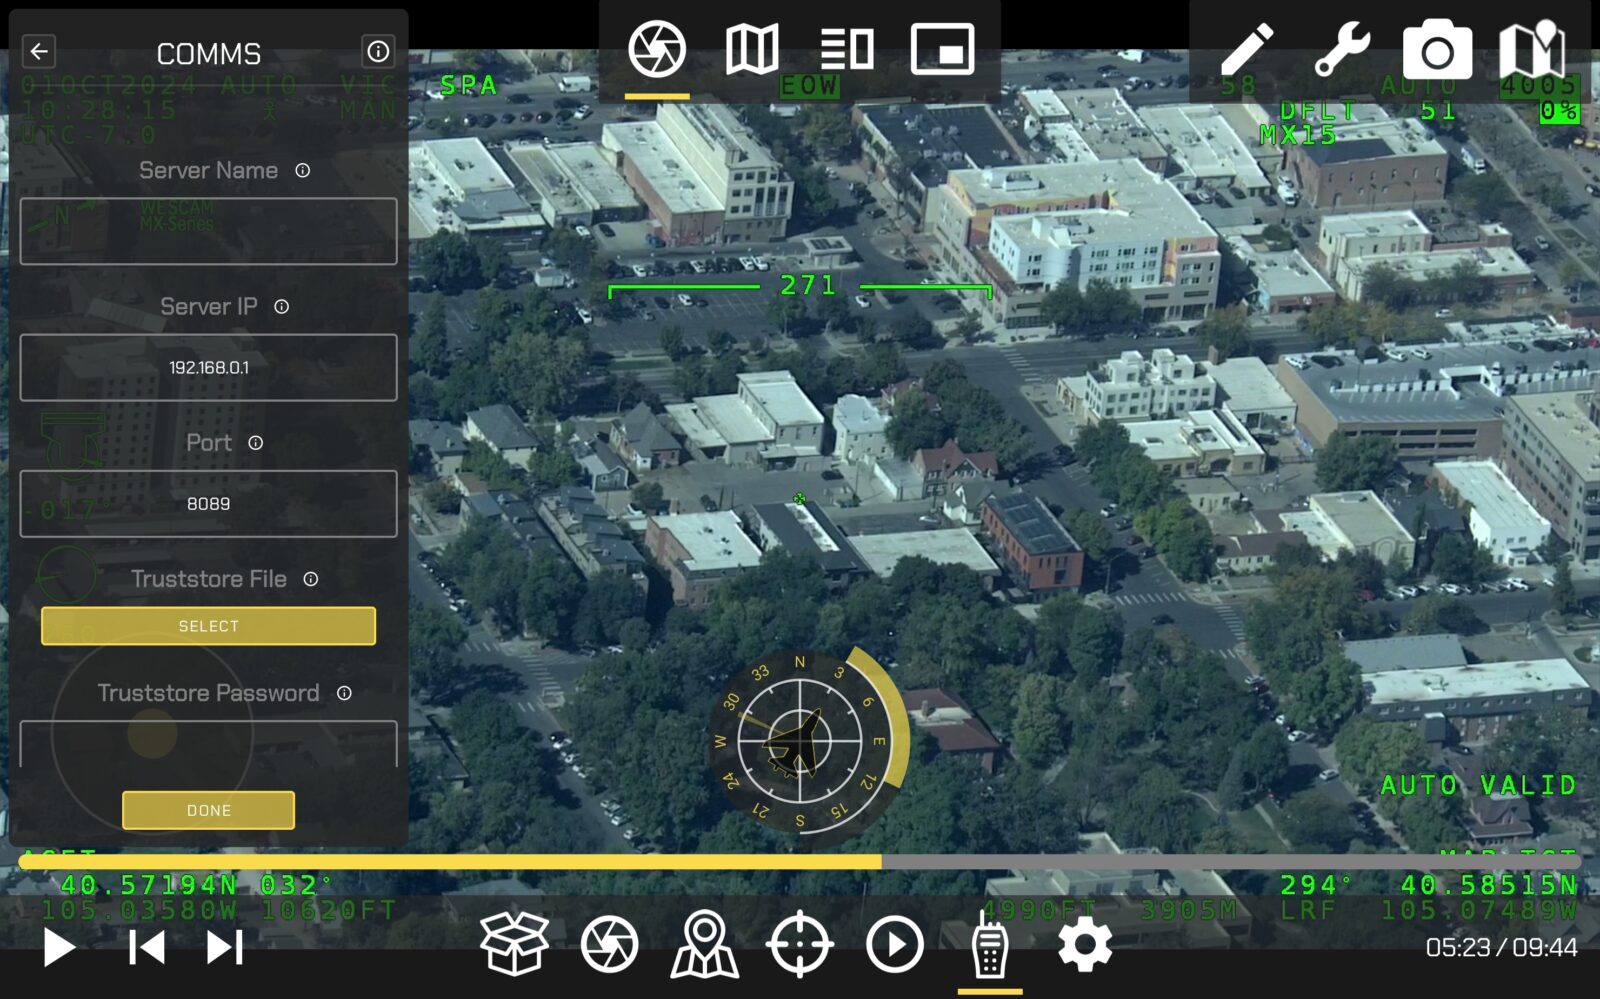1600x999 pixels.
Task: Show Port info tooltip
Action: click(256, 443)
